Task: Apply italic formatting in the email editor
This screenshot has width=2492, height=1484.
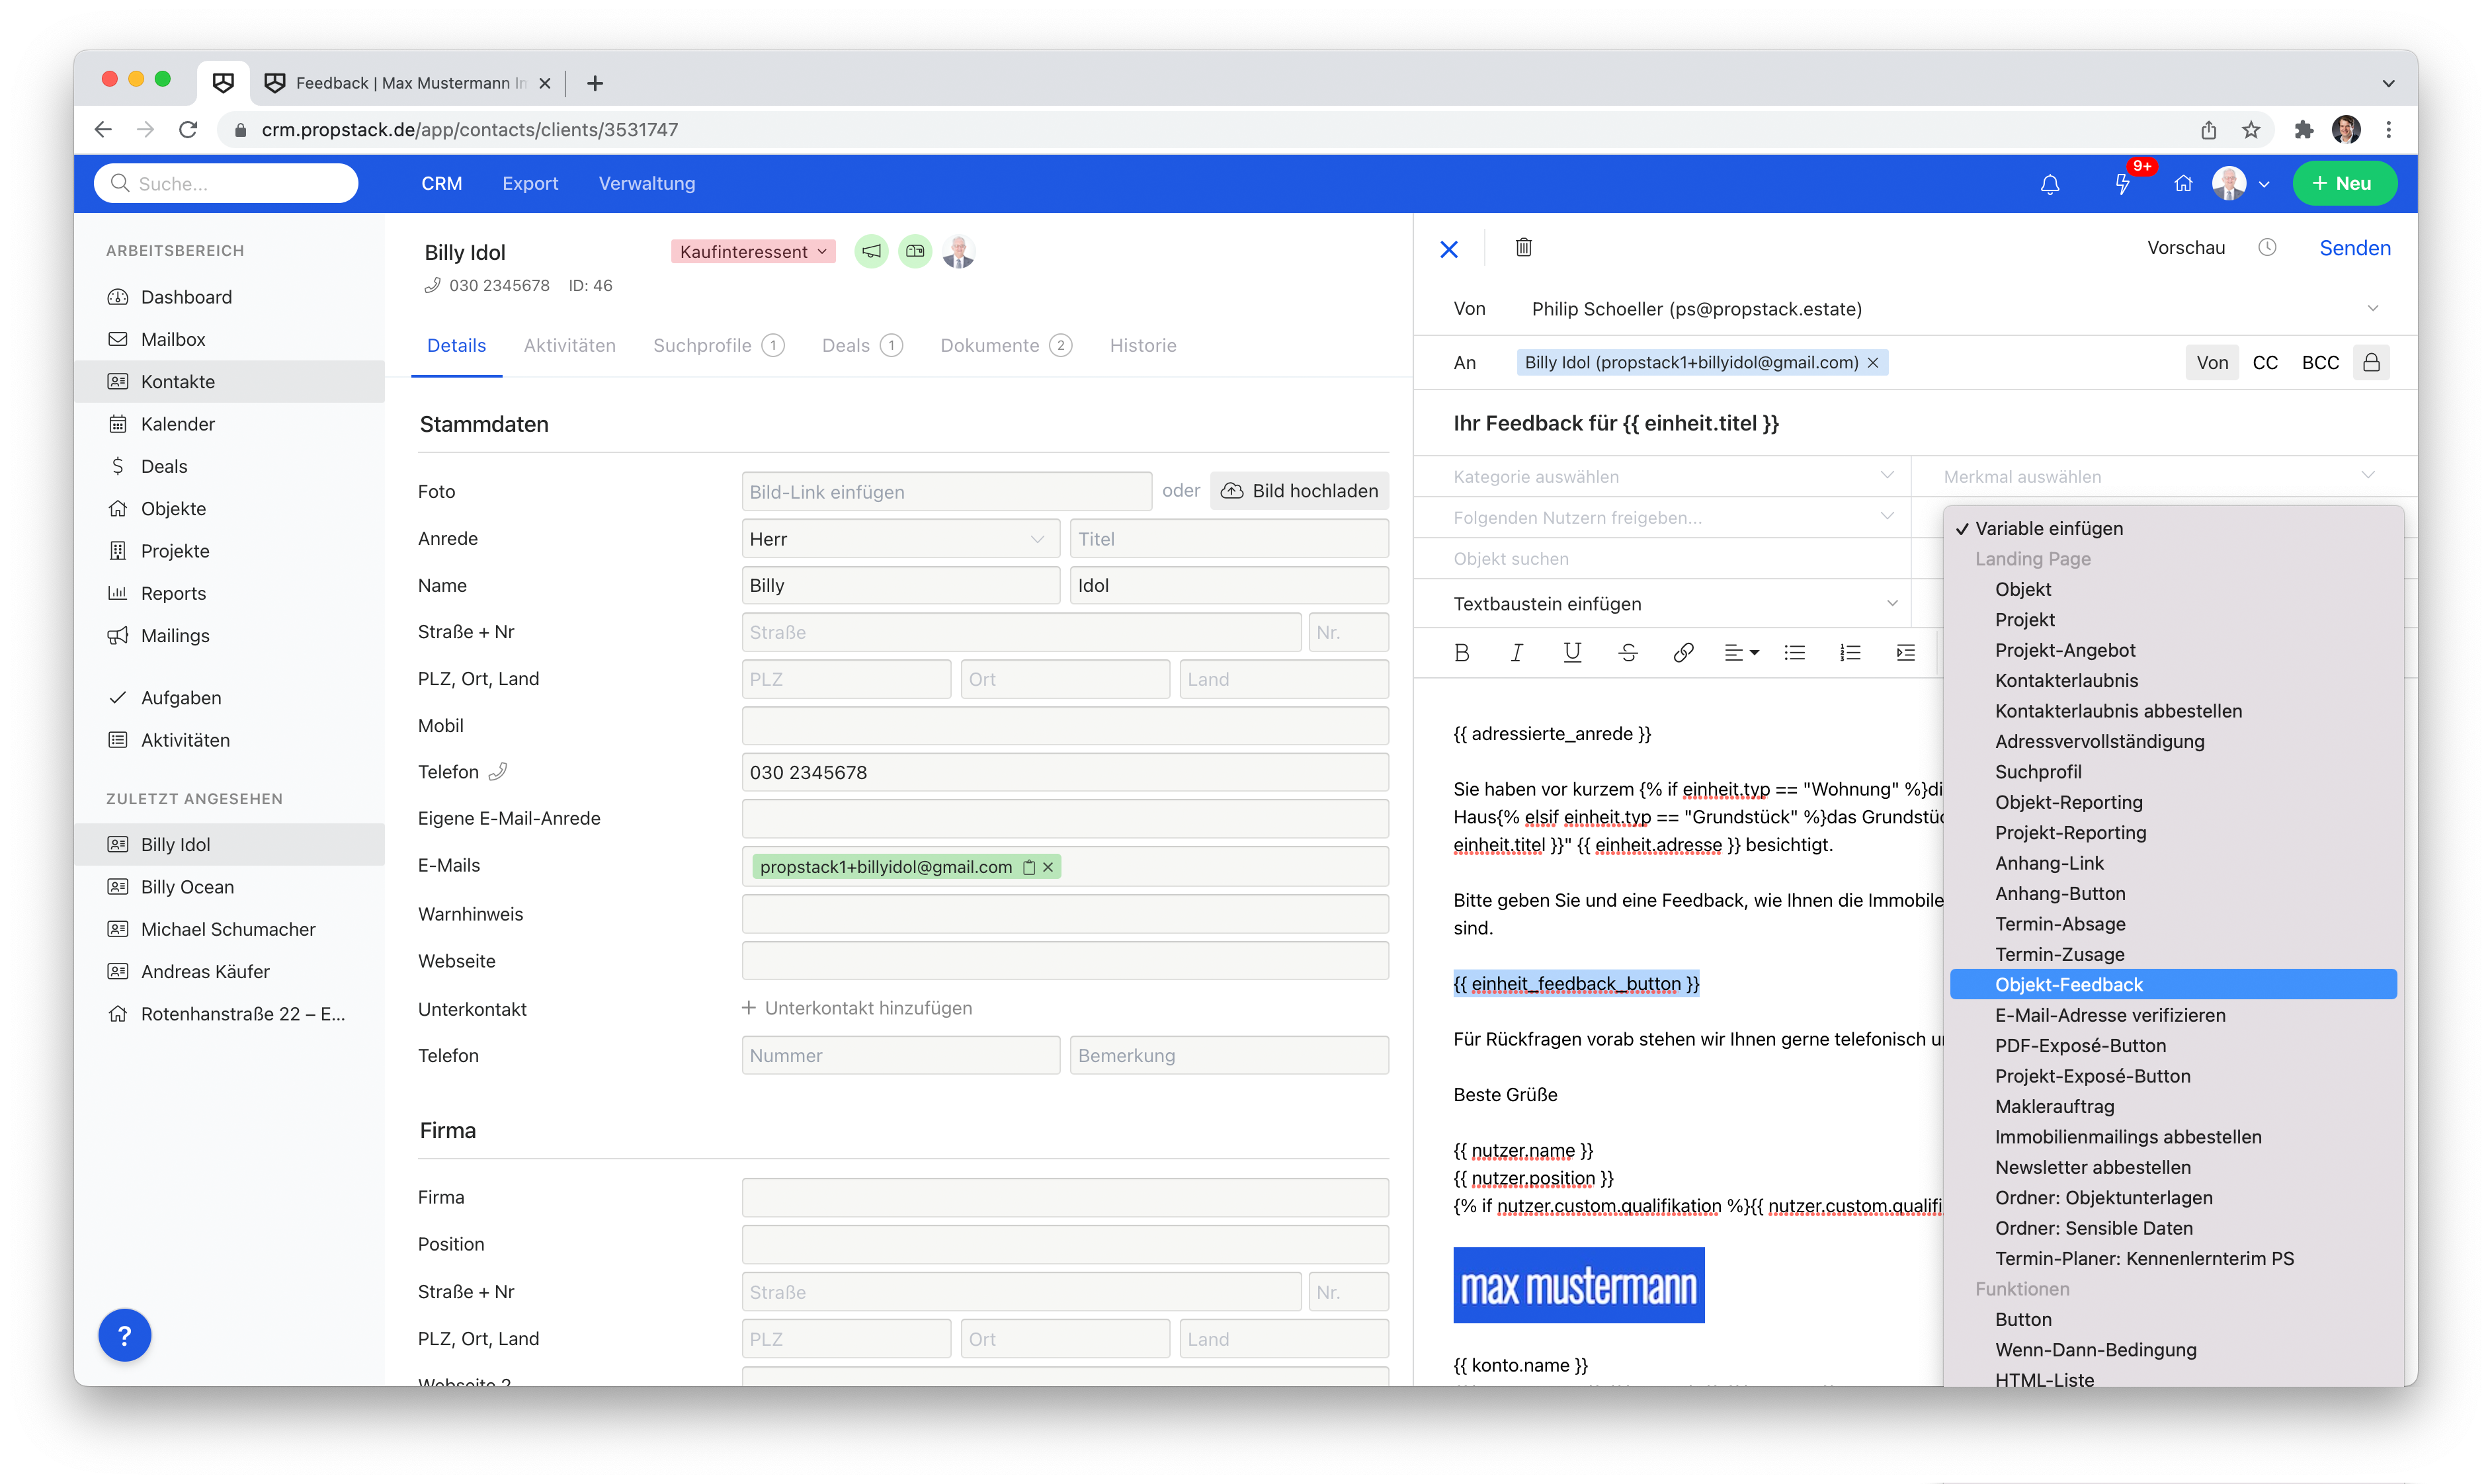Action: pyautogui.click(x=1517, y=653)
